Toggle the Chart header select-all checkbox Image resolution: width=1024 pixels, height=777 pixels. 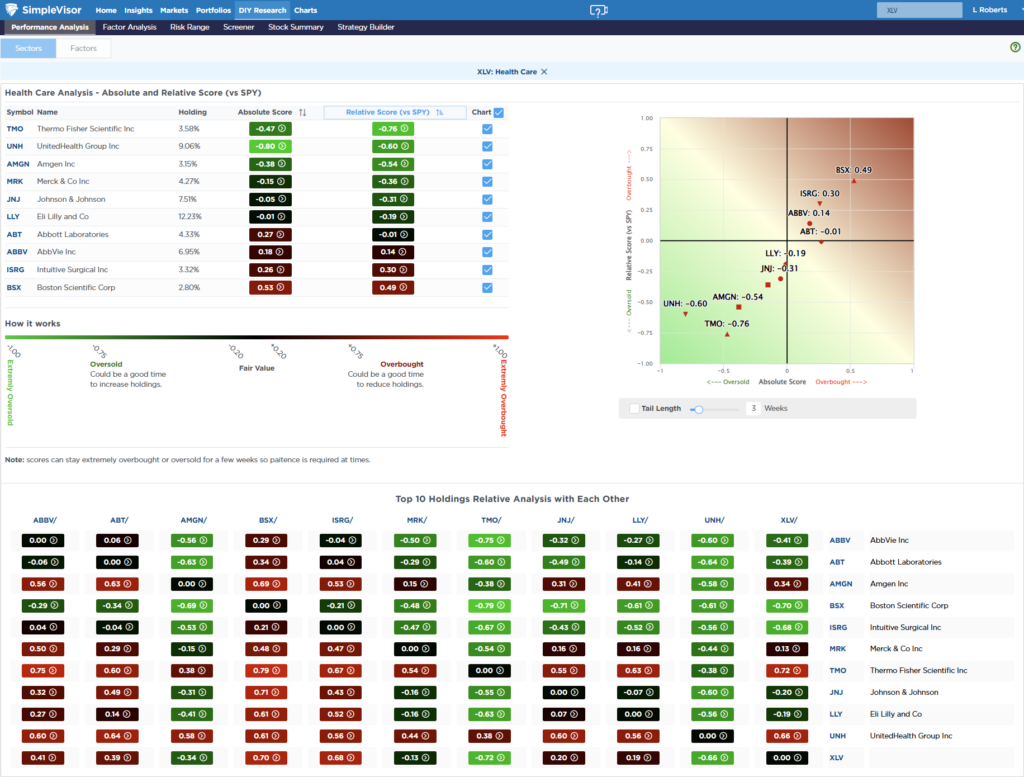(499, 112)
